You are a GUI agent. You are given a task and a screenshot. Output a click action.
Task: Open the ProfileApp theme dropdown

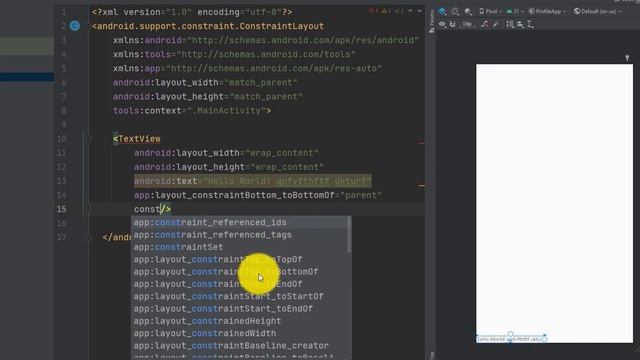point(547,11)
